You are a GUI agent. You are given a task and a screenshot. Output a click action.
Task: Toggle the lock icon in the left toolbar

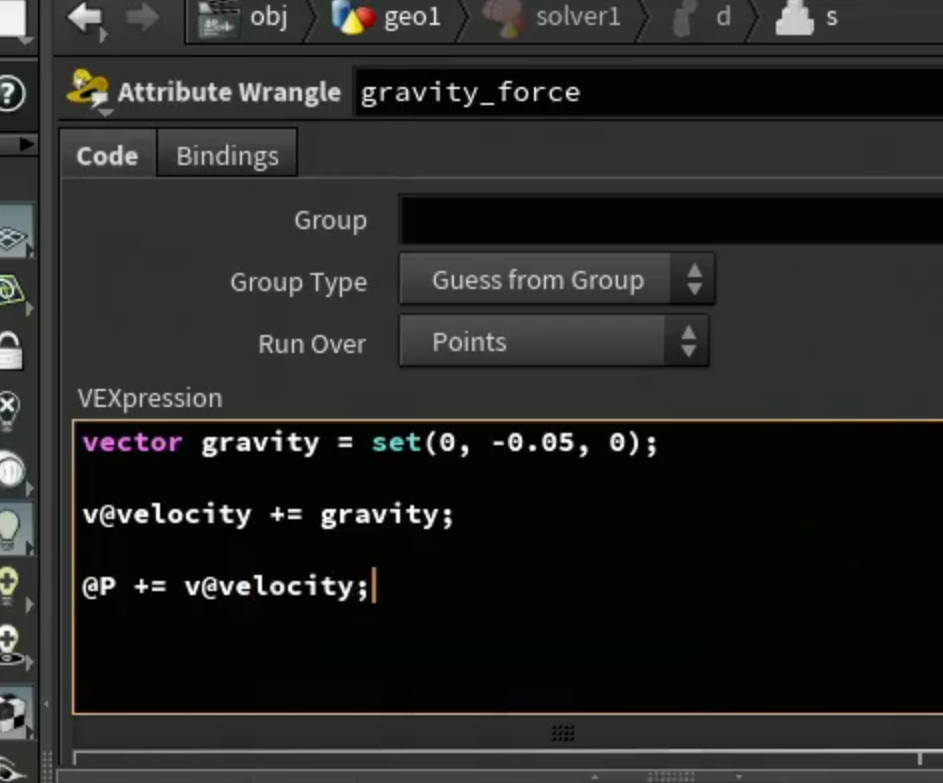pos(11,352)
